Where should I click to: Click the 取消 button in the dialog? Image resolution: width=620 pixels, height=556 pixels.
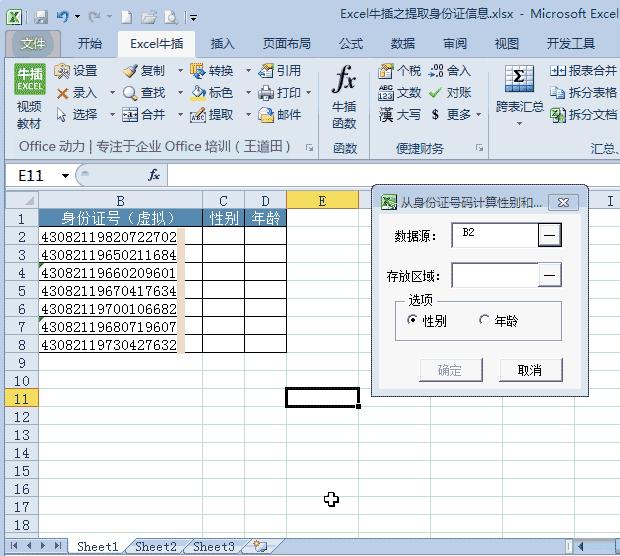point(531,370)
